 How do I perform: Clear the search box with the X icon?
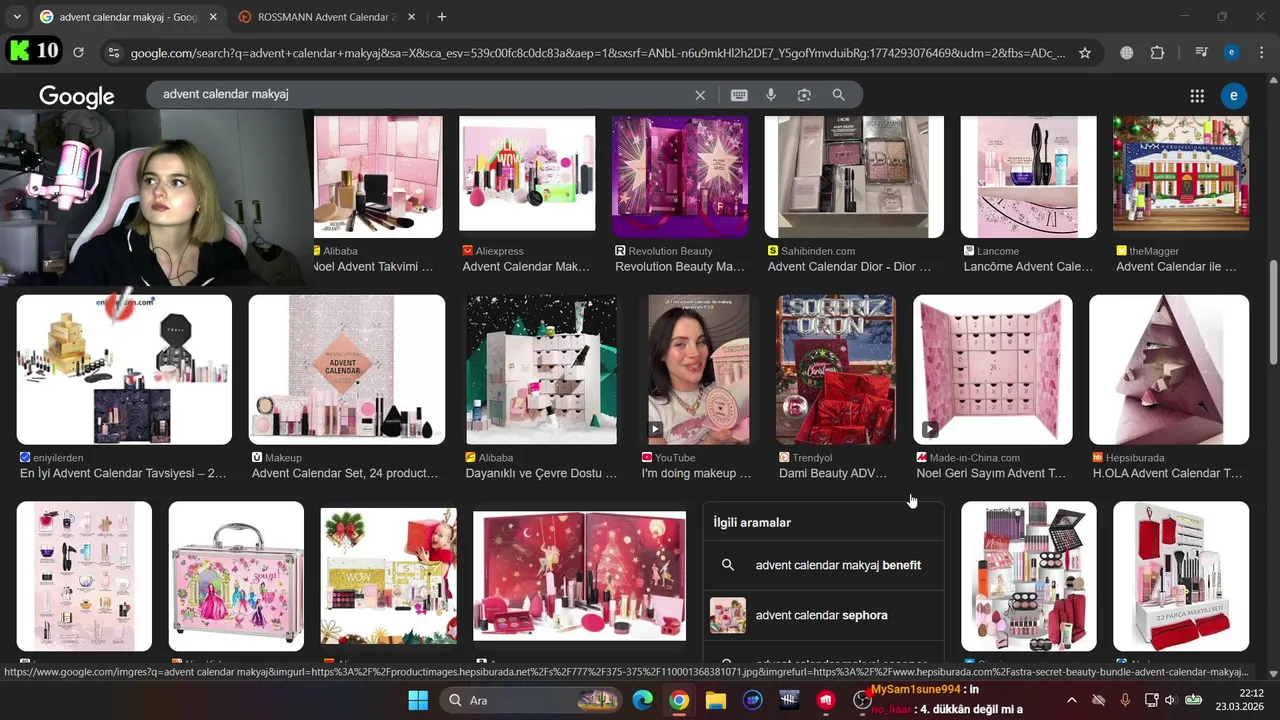(x=700, y=95)
